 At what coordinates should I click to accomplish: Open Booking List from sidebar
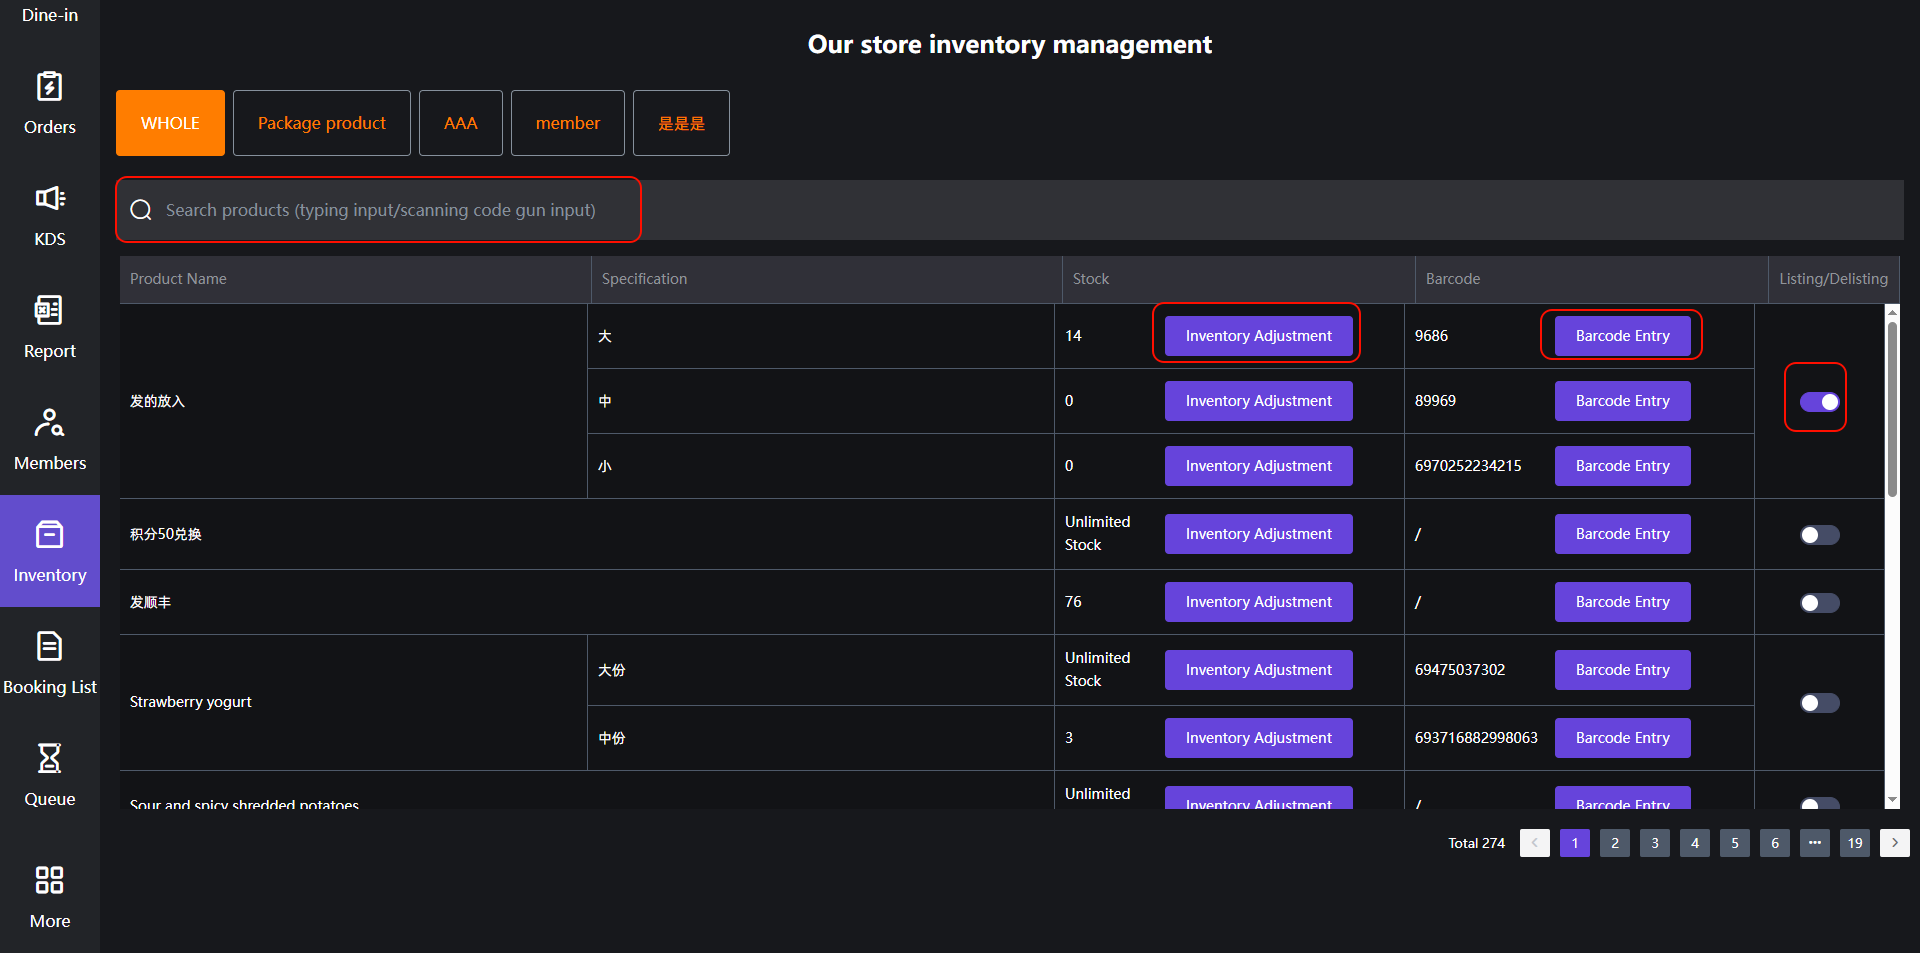[x=49, y=647]
